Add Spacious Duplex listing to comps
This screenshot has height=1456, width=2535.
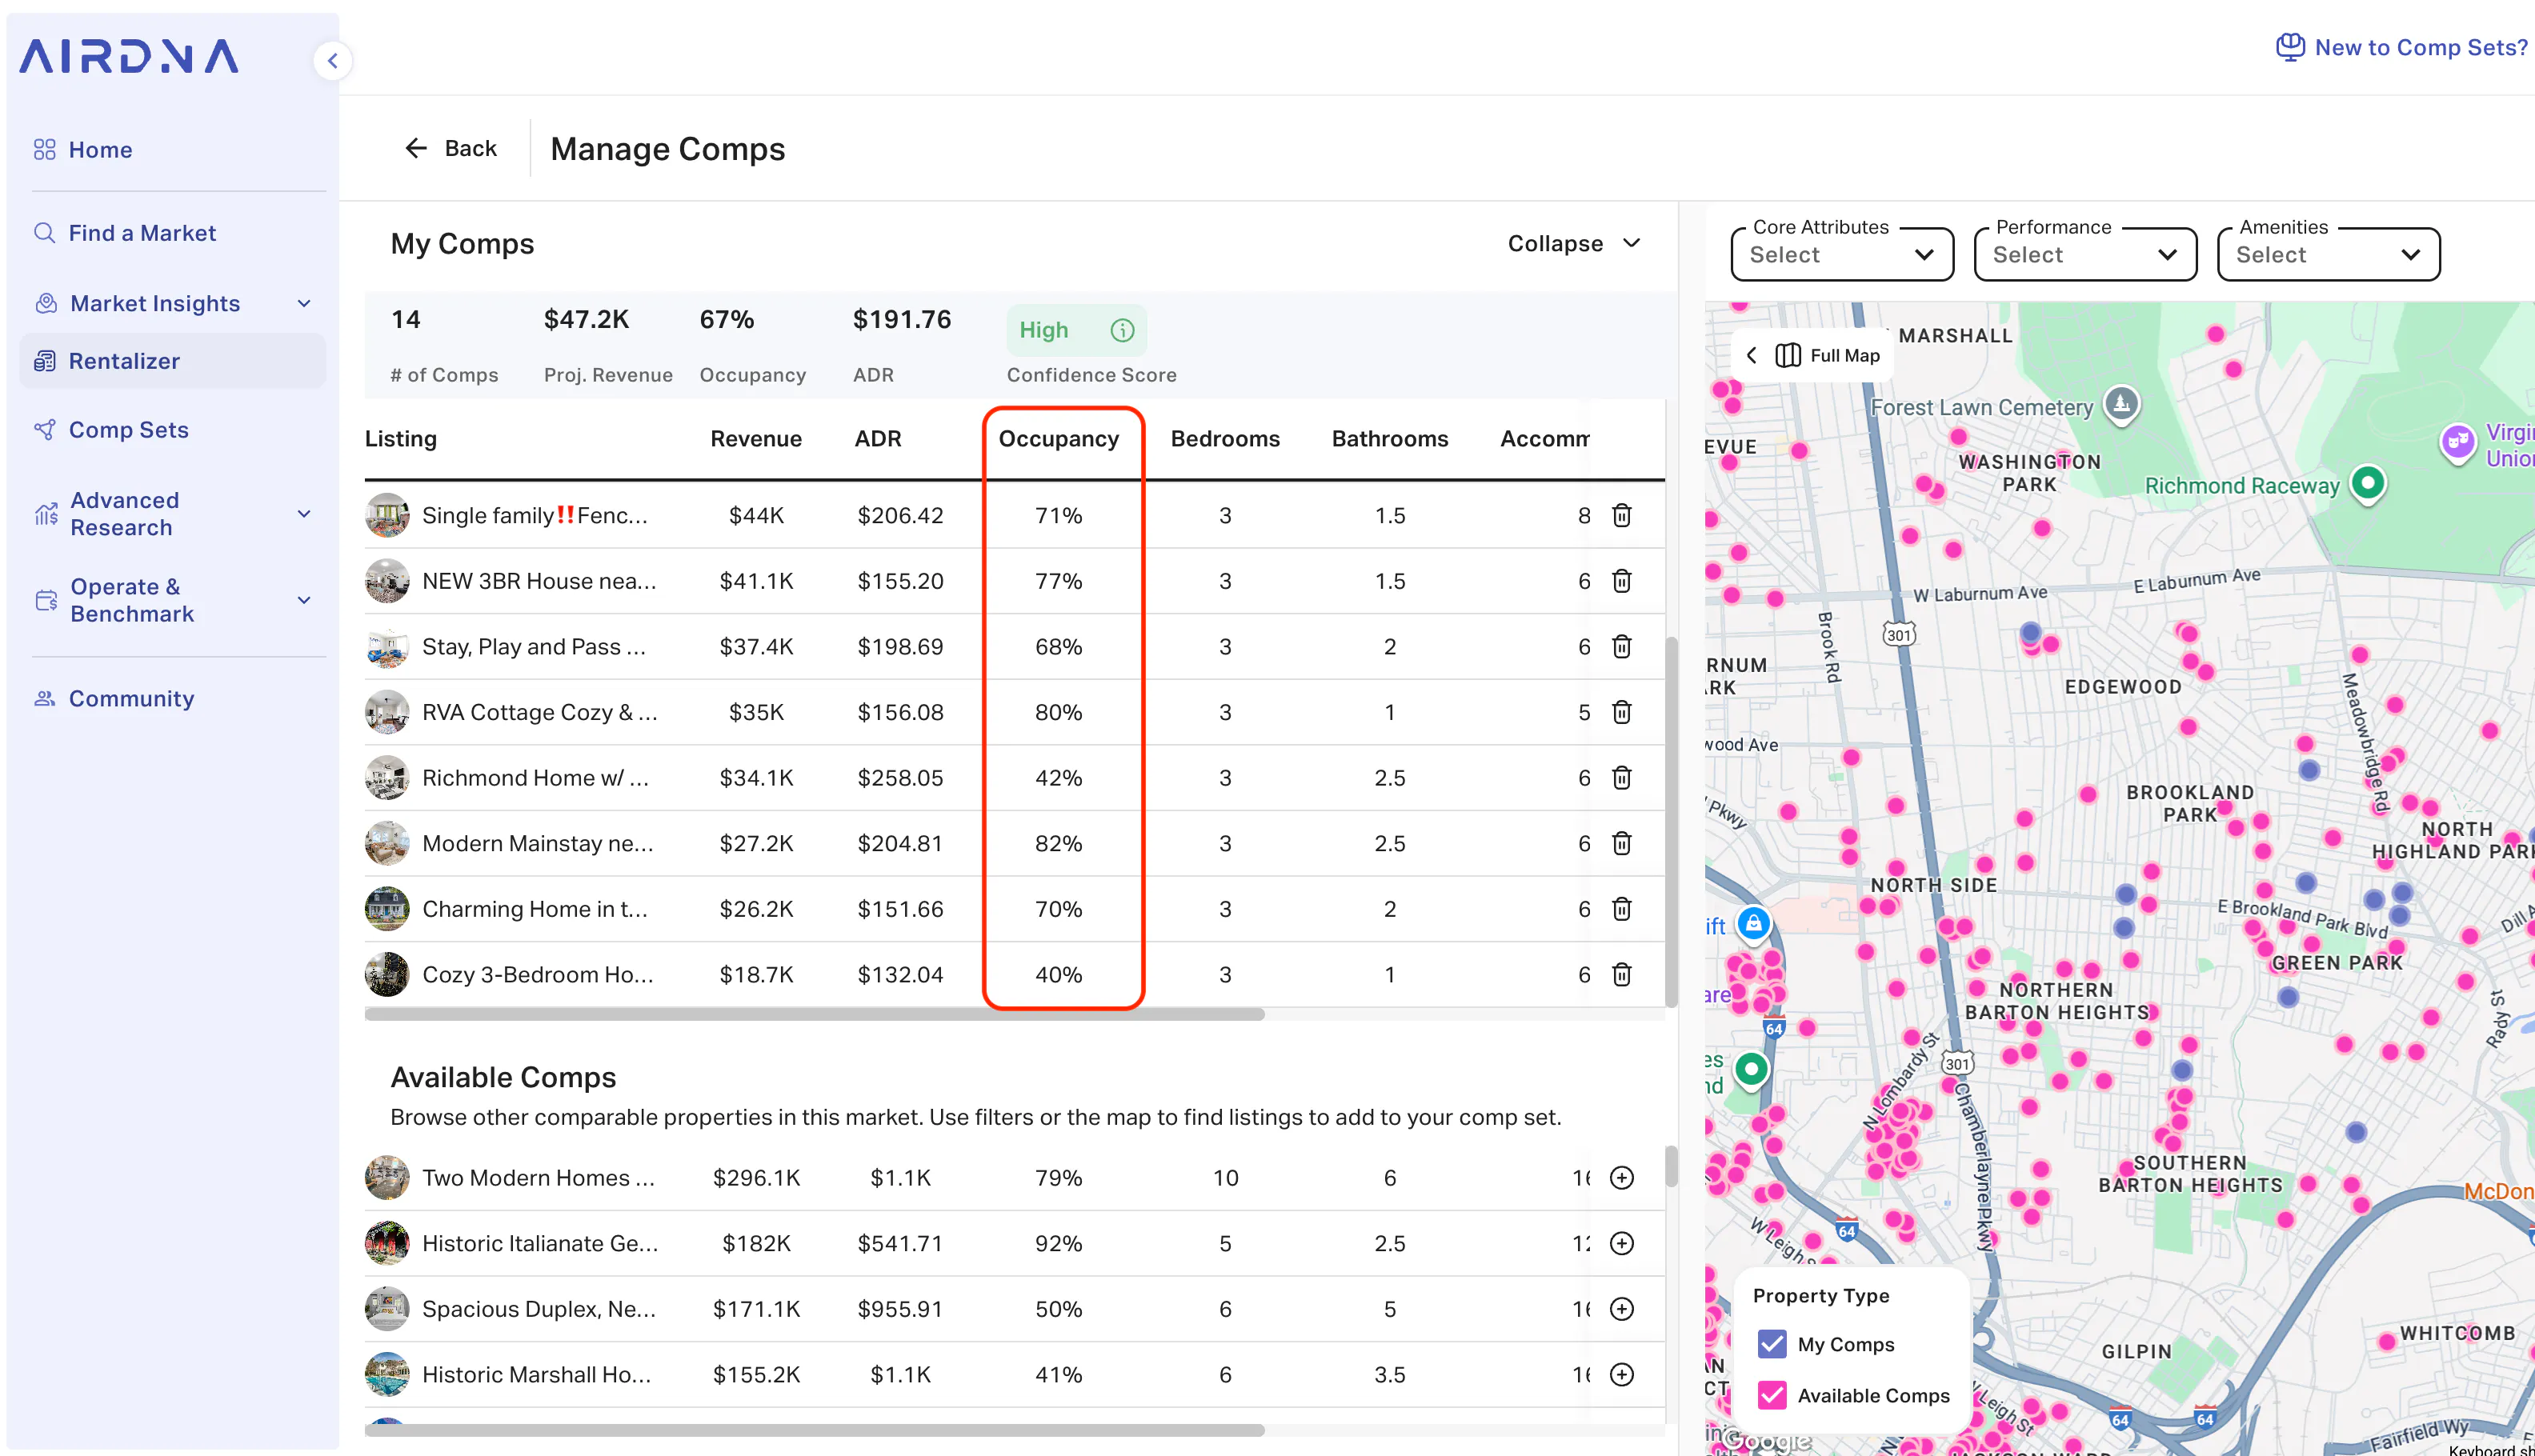(x=1622, y=1309)
